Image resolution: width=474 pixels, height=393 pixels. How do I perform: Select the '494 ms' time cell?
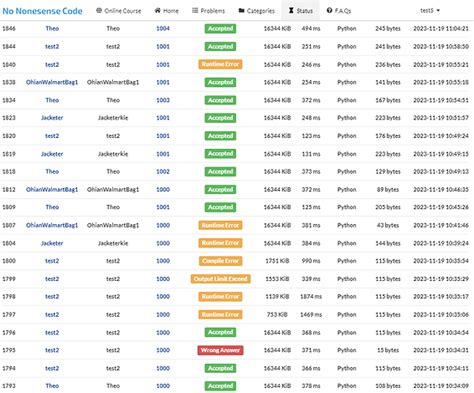[x=311, y=29]
